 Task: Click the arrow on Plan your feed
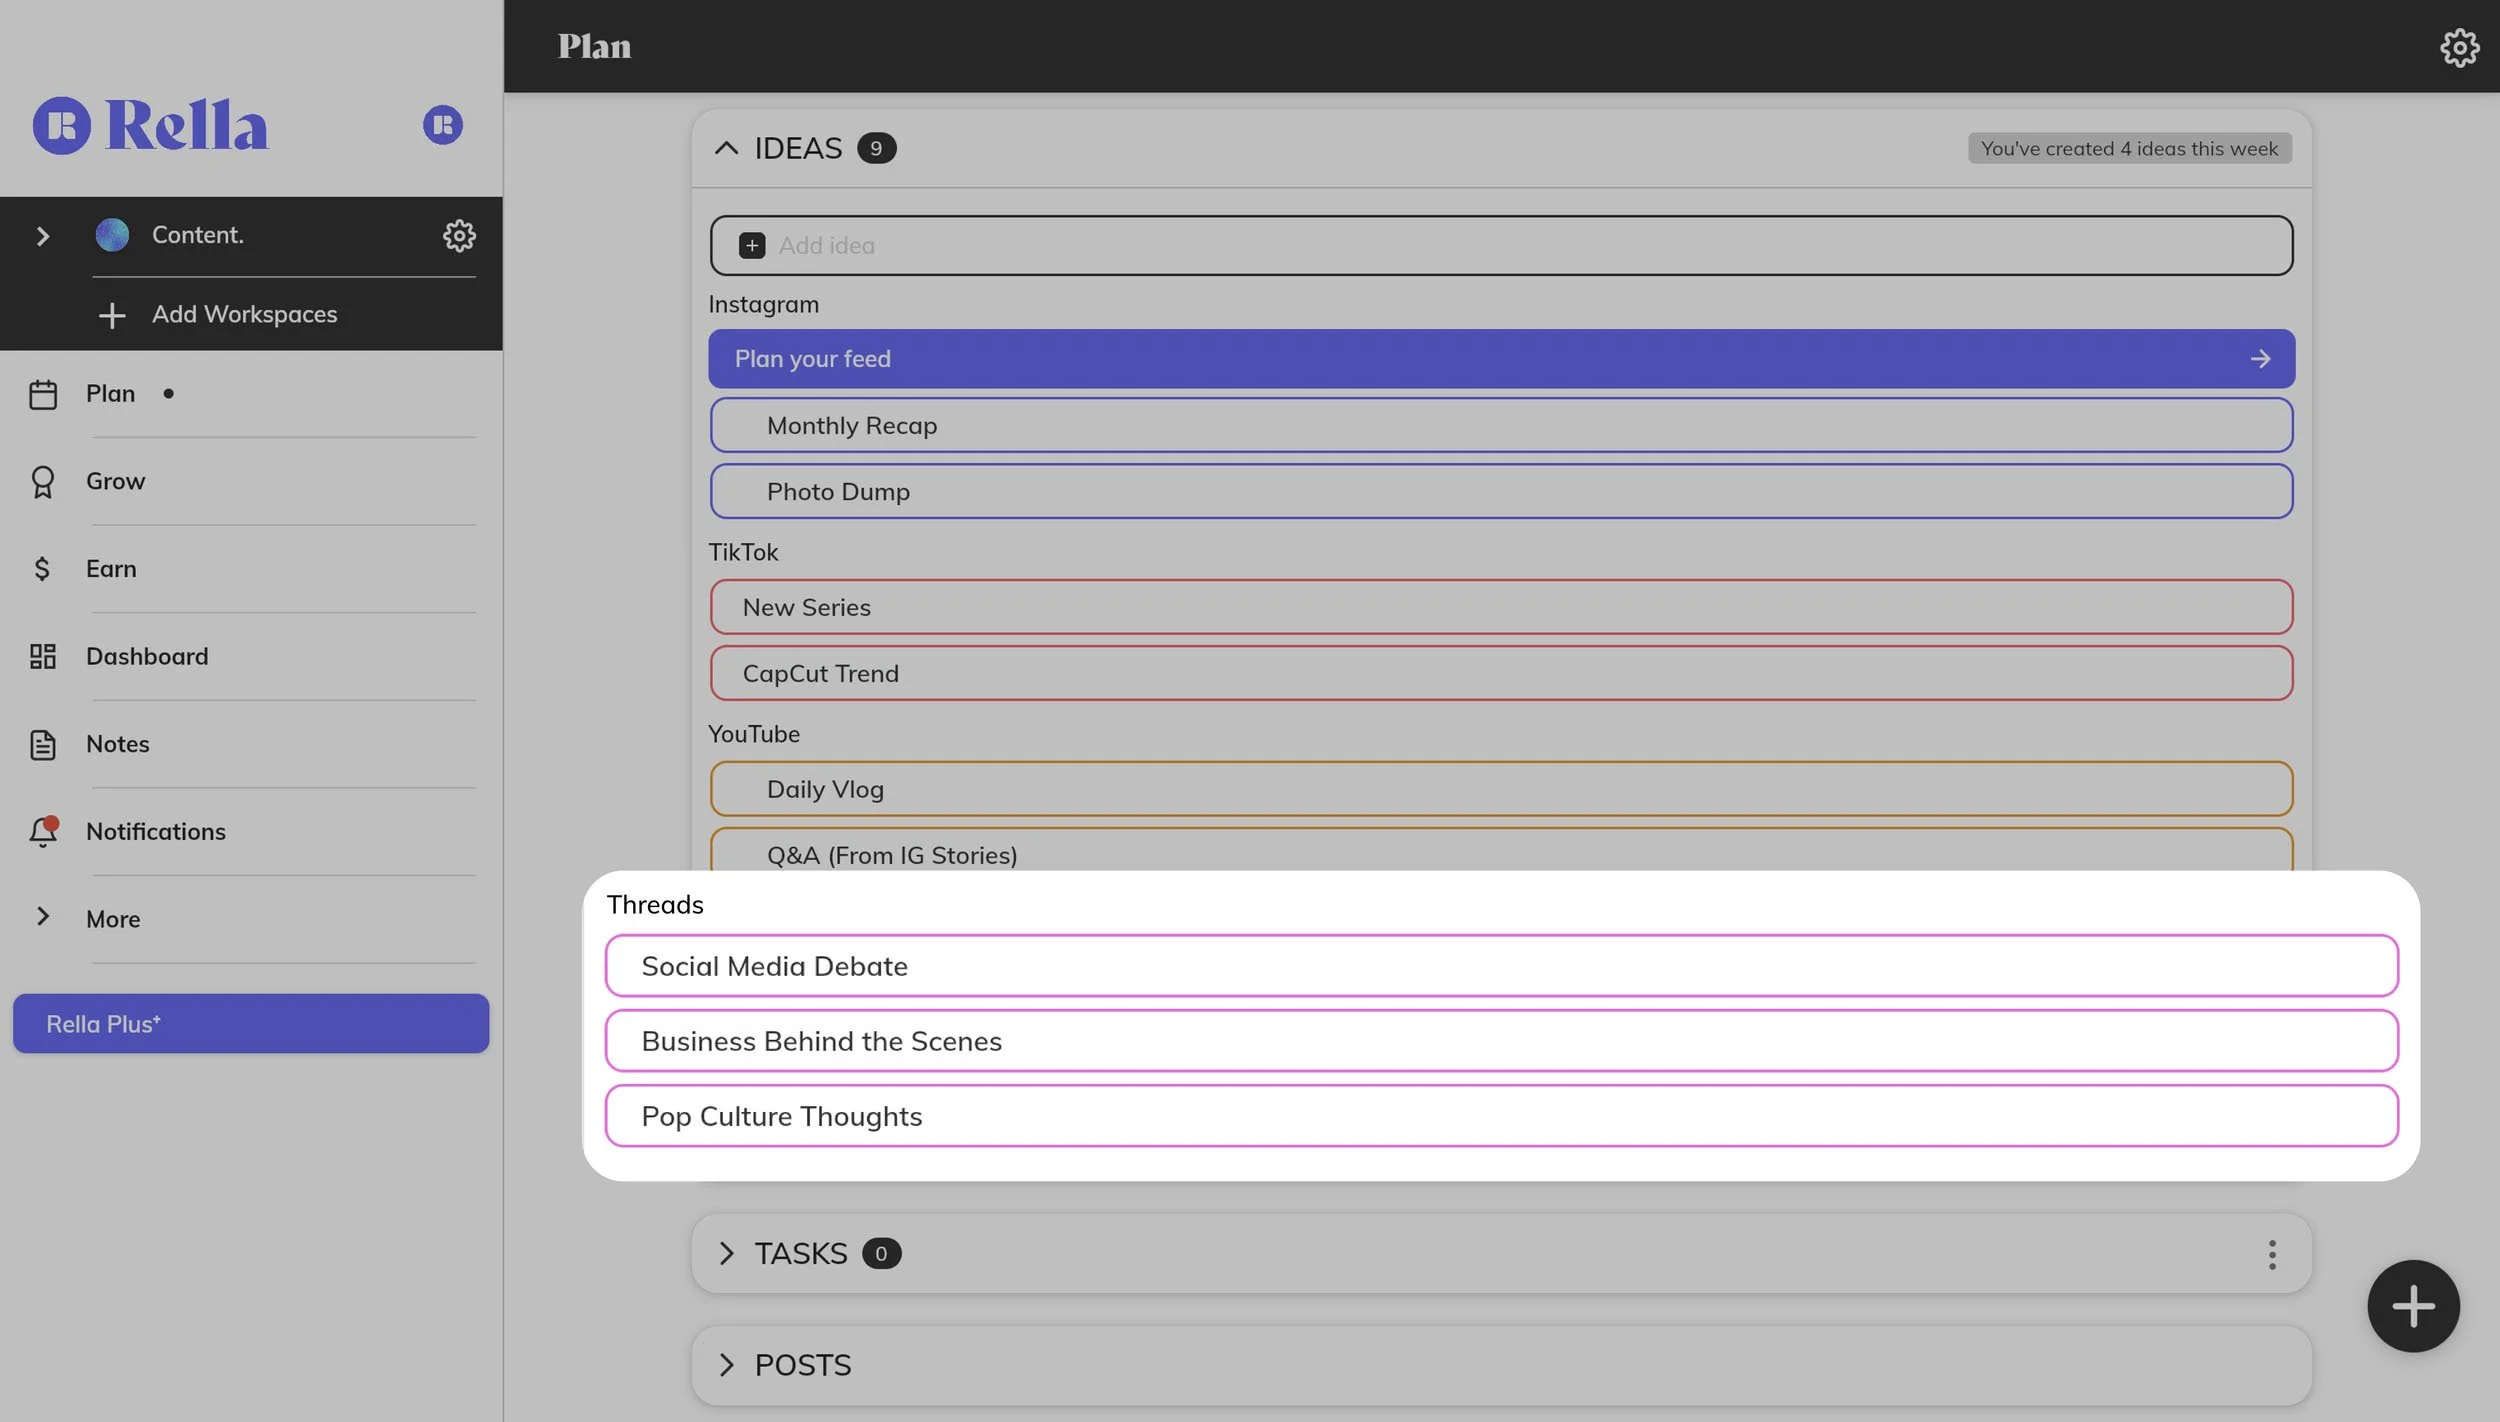[x=2260, y=359]
